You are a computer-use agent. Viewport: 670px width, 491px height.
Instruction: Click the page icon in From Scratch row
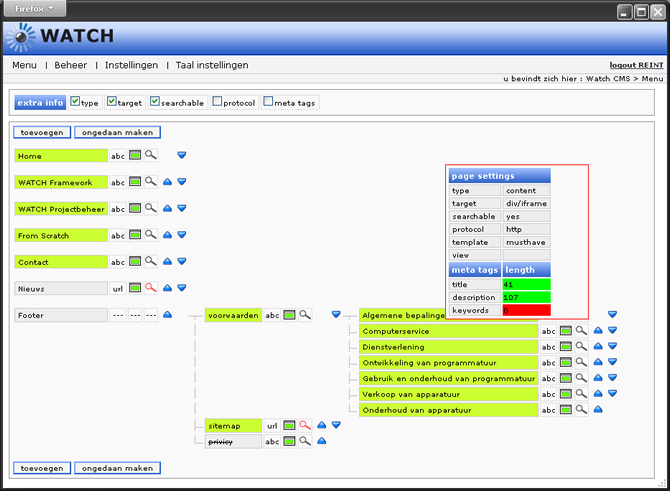tap(135, 235)
